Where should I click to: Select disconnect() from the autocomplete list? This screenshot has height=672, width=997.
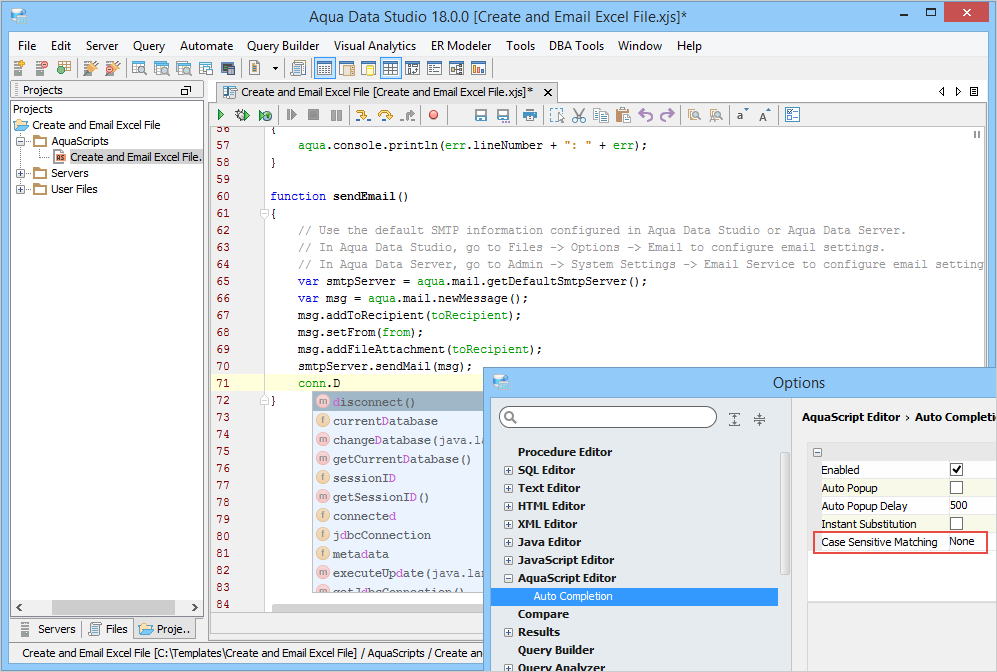pos(374,402)
